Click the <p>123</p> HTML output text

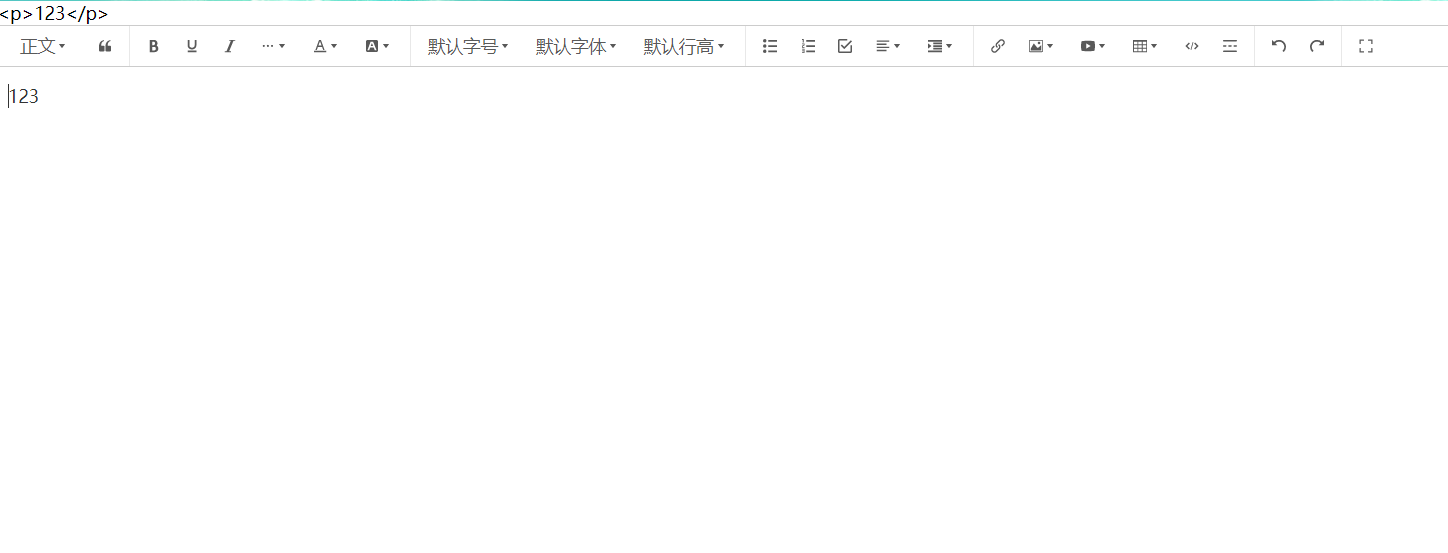(x=54, y=14)
